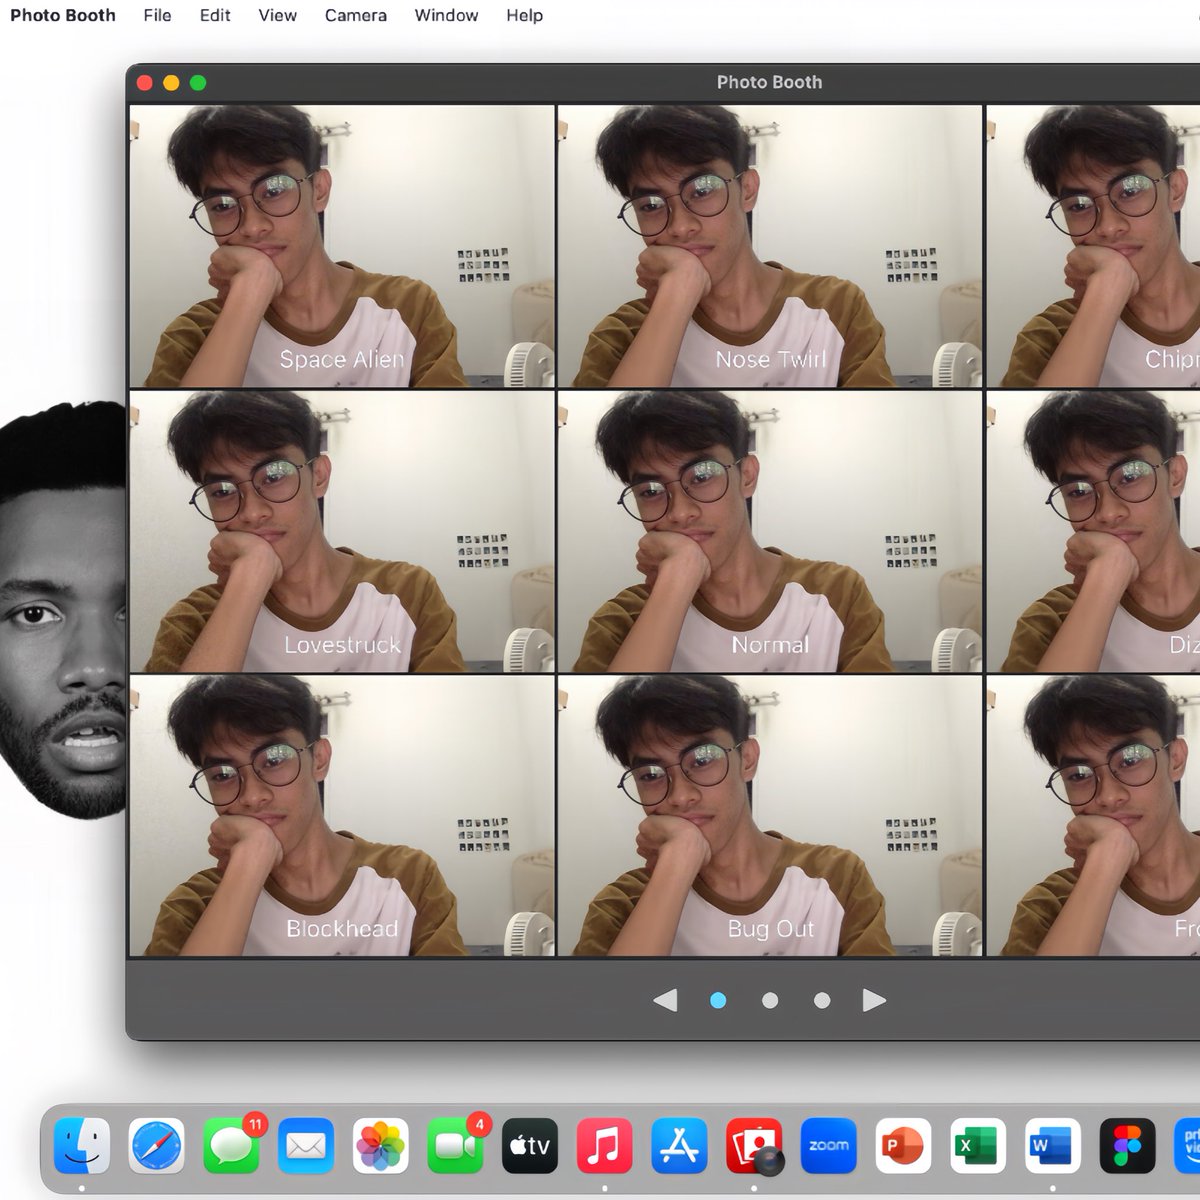Viewport: 1200px width, 1200px height.
Task: Open Zoom from the dock
Action: (829, 1145)
